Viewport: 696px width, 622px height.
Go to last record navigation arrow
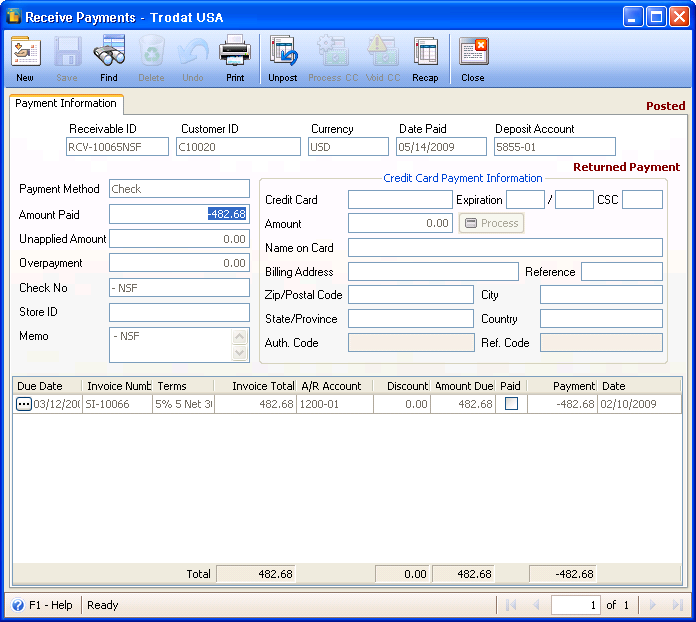click(677, 605)
